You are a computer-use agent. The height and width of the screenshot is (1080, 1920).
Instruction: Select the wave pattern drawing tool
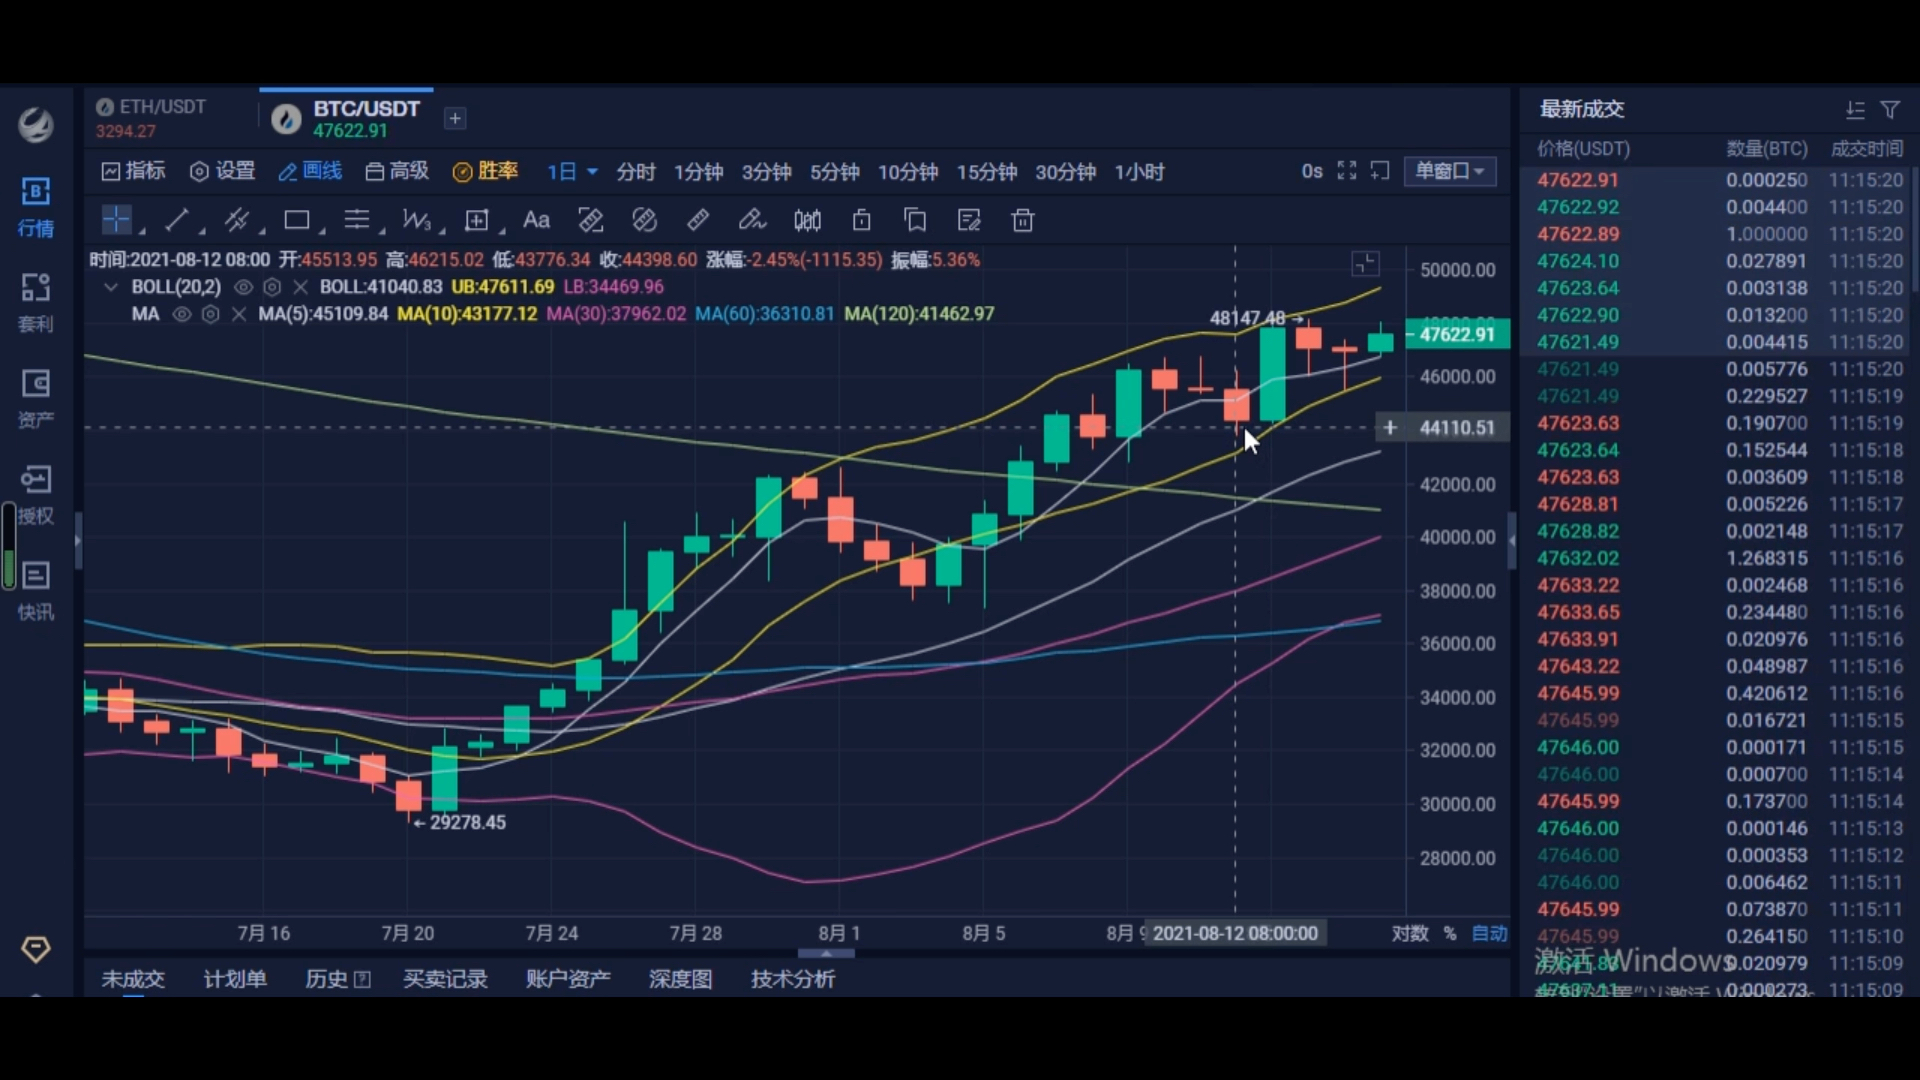416,220
